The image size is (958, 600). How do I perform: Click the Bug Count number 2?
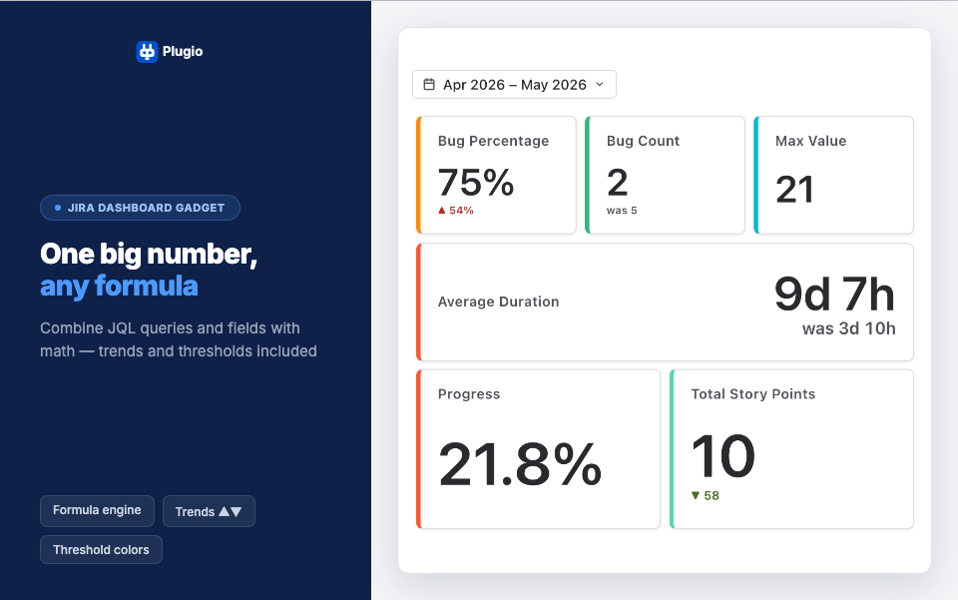[618, 183]
